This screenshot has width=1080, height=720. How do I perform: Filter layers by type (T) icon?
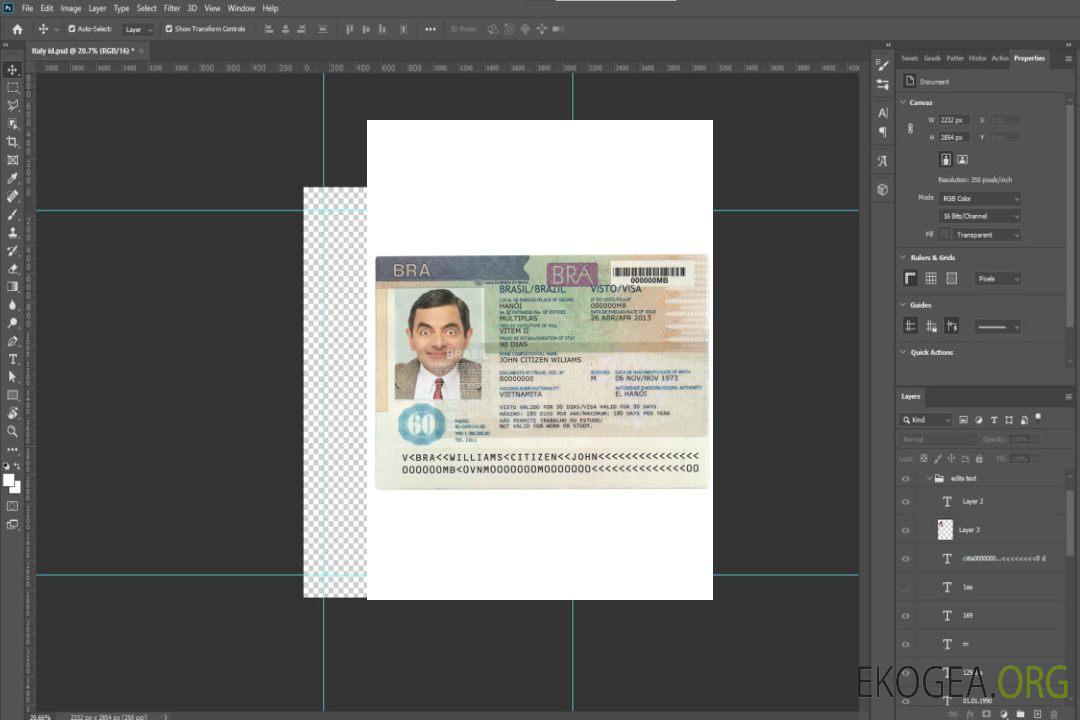(x=993, y=420)
